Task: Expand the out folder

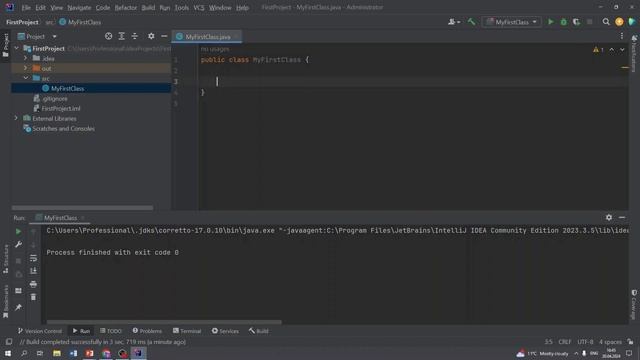Action: [26, 68]
